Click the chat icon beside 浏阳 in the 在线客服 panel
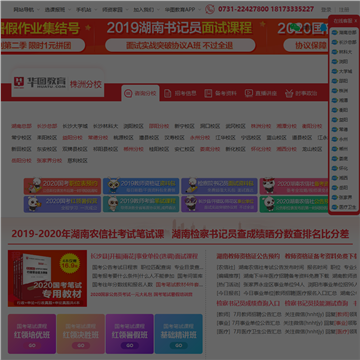Screen dimensions: 360x360 [335, 62]
